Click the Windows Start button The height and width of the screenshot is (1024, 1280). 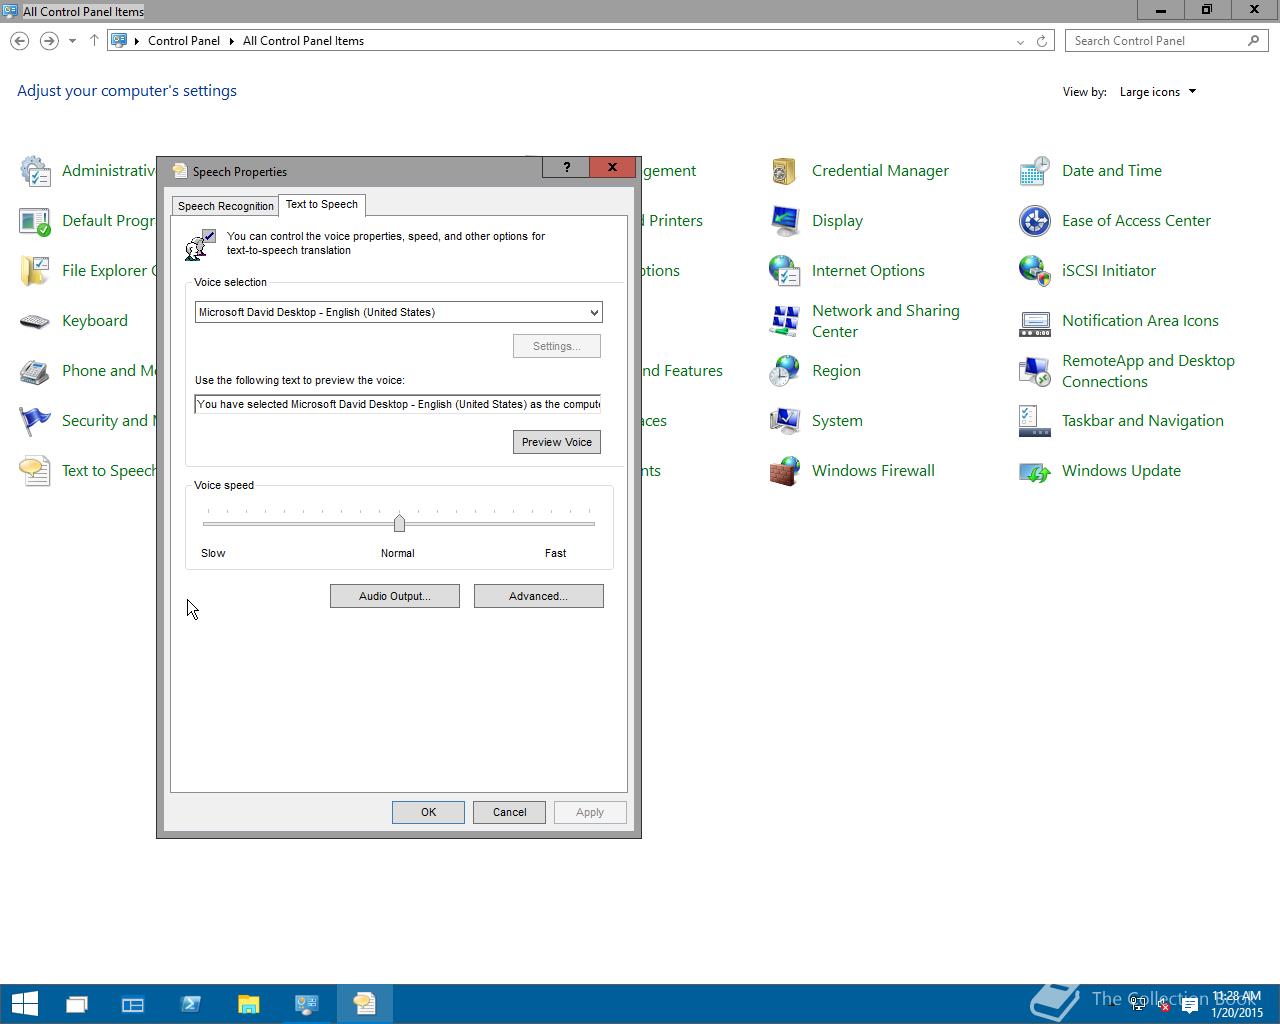(x=24, y=1003)
